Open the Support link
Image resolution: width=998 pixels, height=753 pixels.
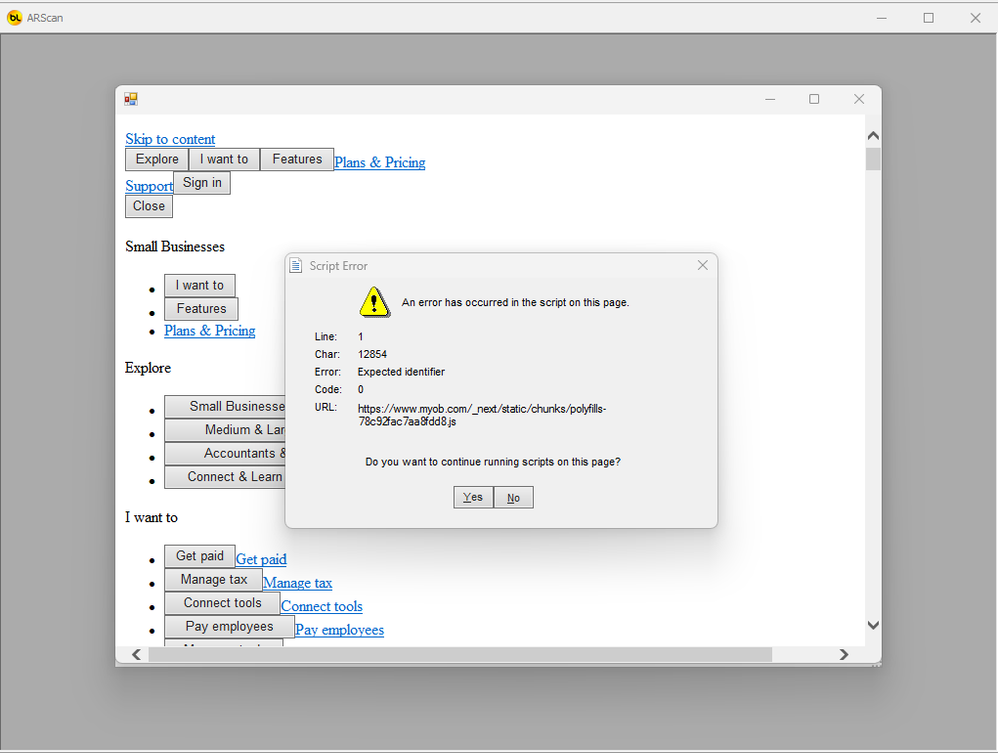149,186
